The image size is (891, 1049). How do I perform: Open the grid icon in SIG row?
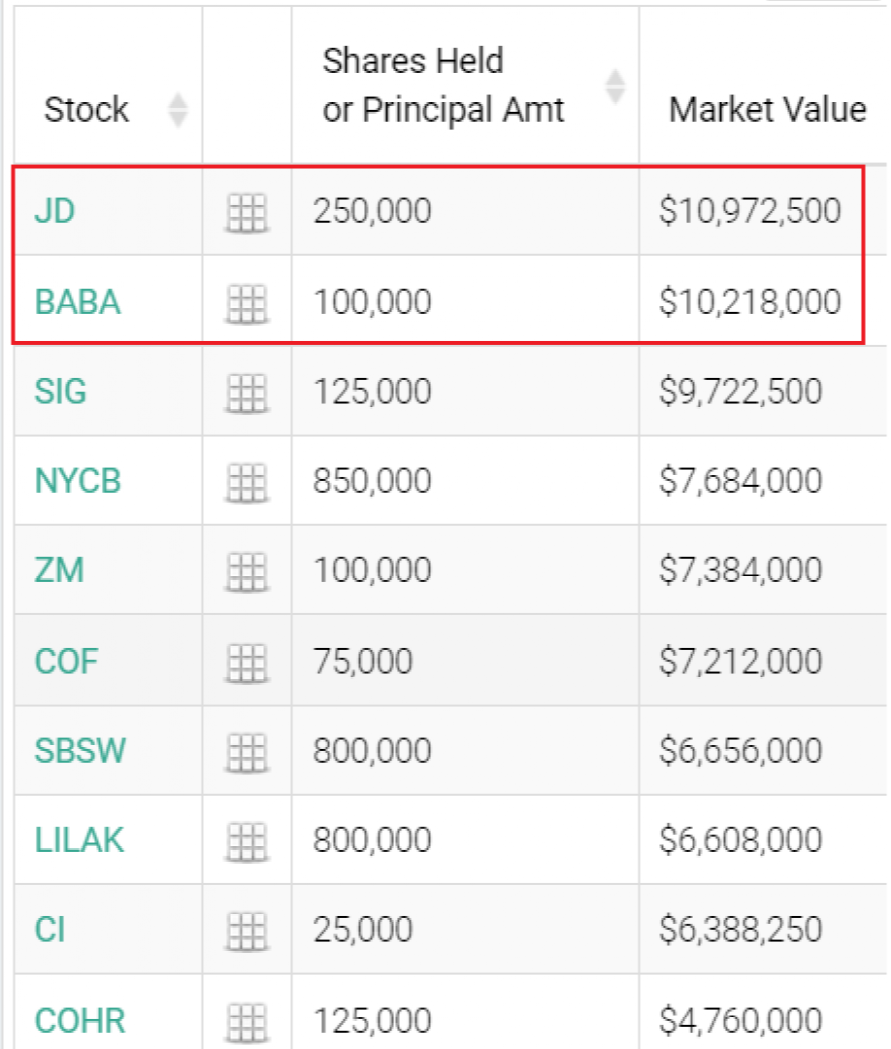pos(247,393)
